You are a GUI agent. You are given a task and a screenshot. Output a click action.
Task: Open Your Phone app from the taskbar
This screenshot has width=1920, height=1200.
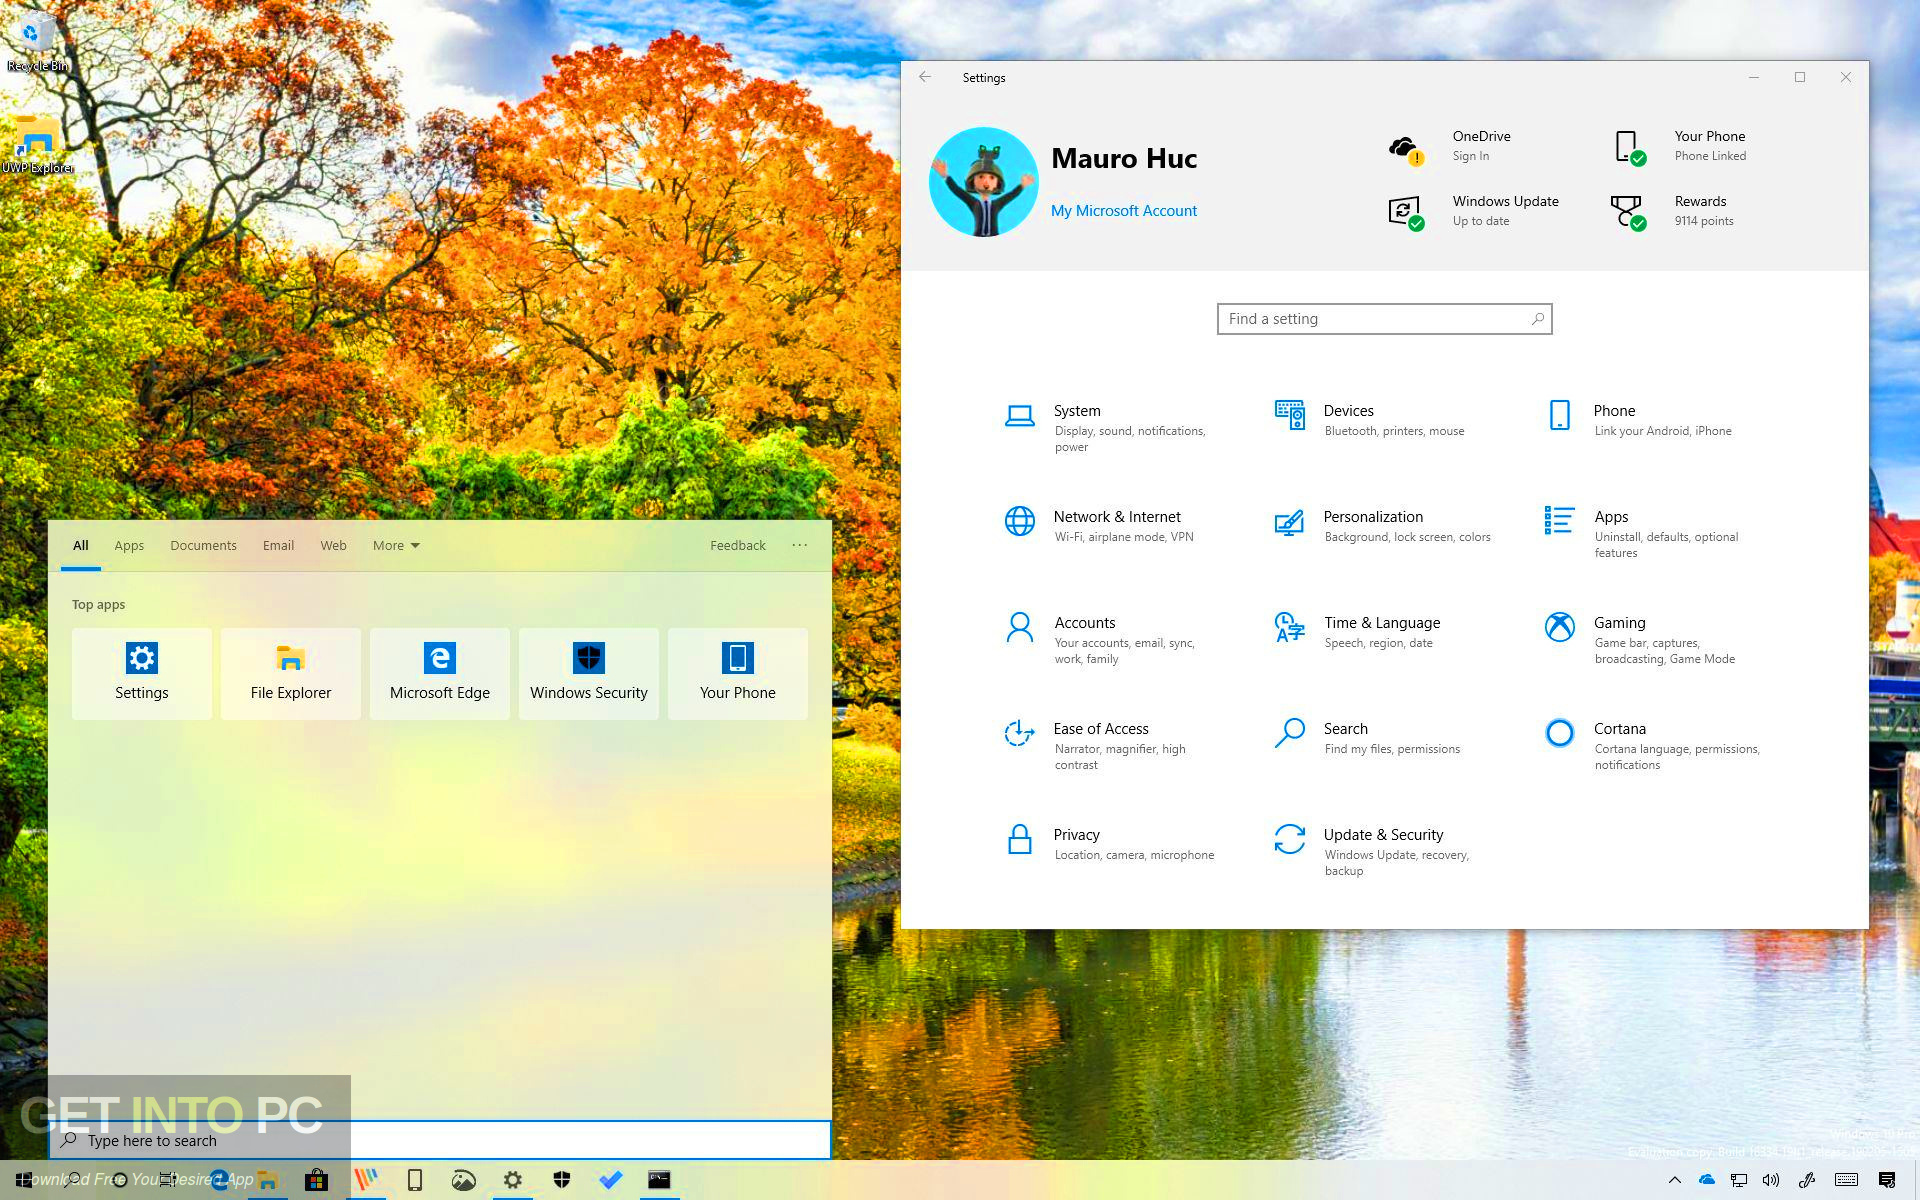click(x=414, y=1180)
